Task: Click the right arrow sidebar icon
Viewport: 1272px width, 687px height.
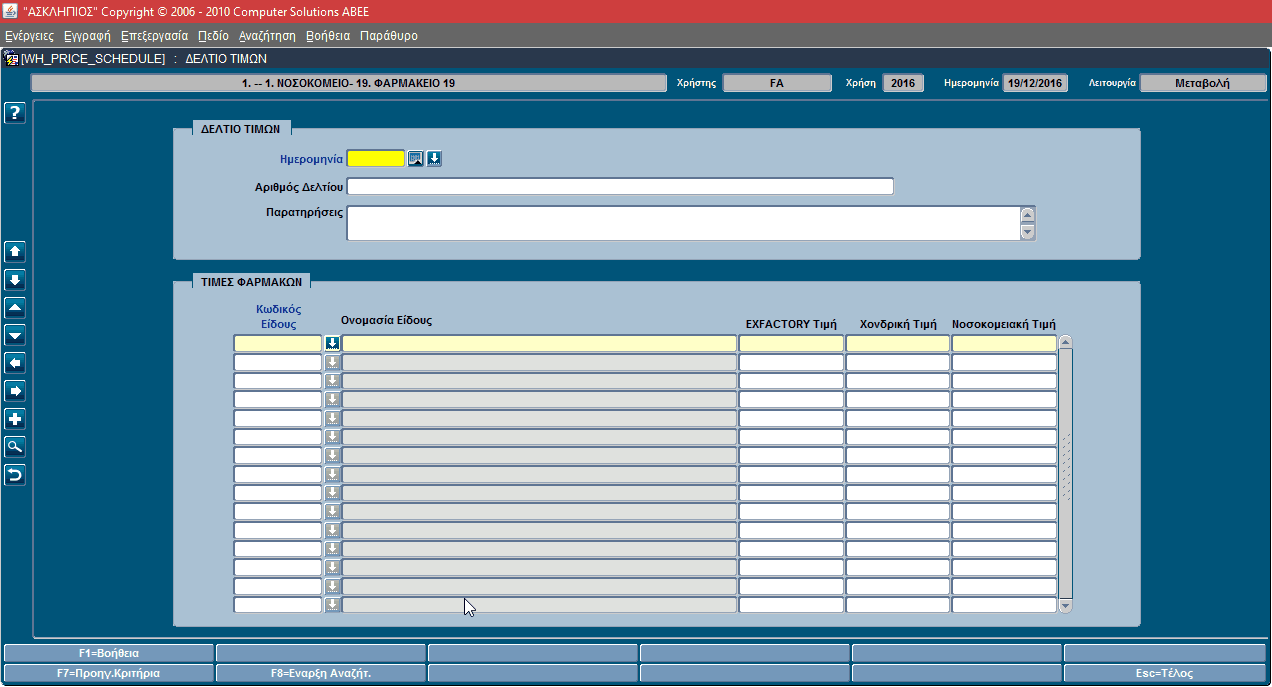Action: (x=15, y=391)
